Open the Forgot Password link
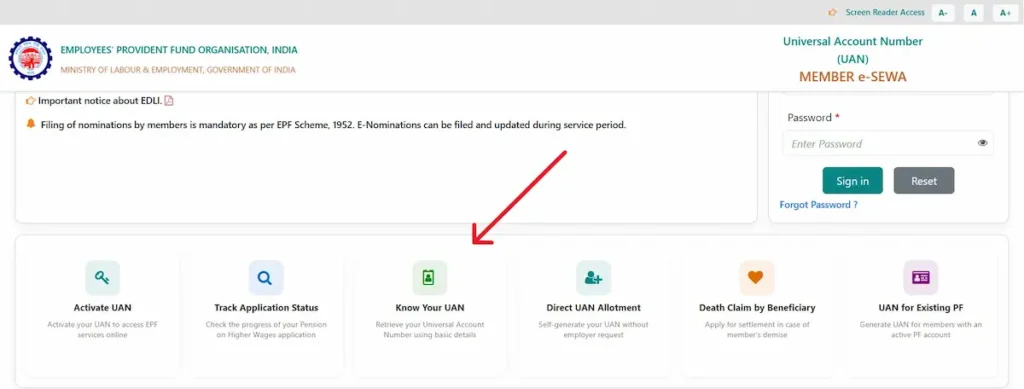This screenshot has width=1024, height=389. click(x=818, y=205)
